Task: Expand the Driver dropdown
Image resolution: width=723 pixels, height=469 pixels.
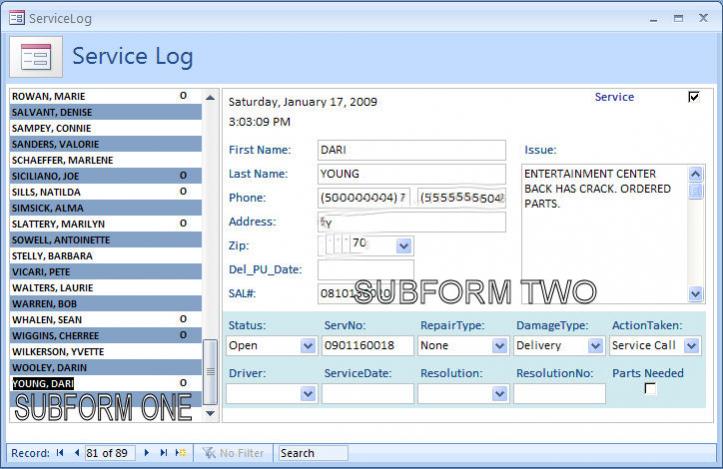Action: pos(308,394)
